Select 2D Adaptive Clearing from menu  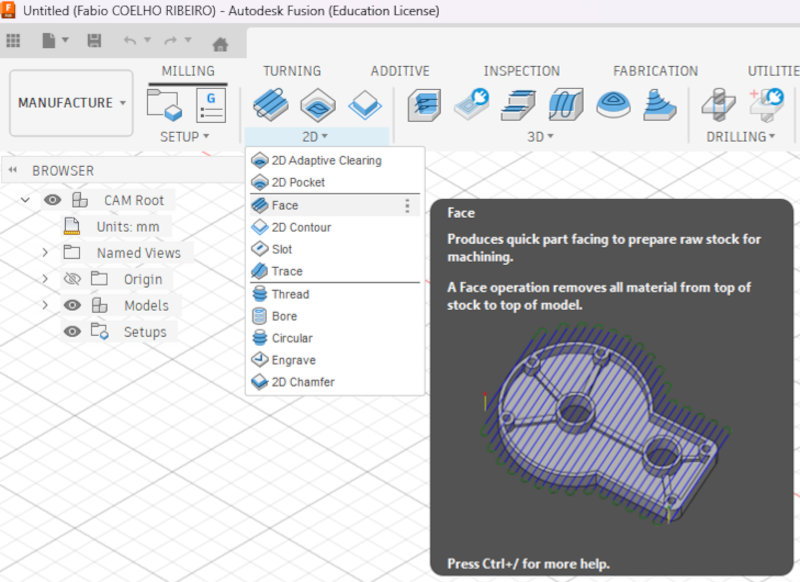point(335,161)
